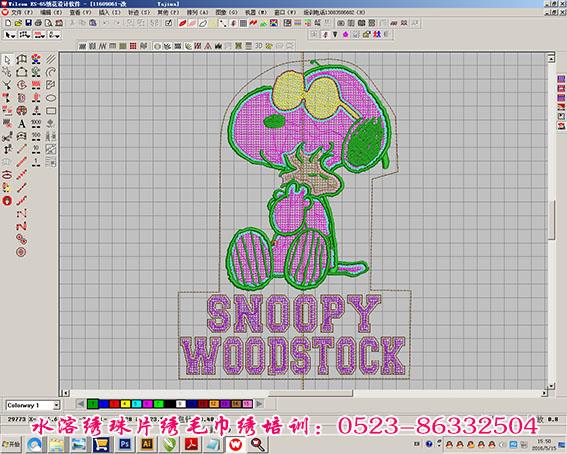The image size is (567, 454).
Task: Choose the Rectangle shape tool in the toolbox
Action: pos(51,111)
